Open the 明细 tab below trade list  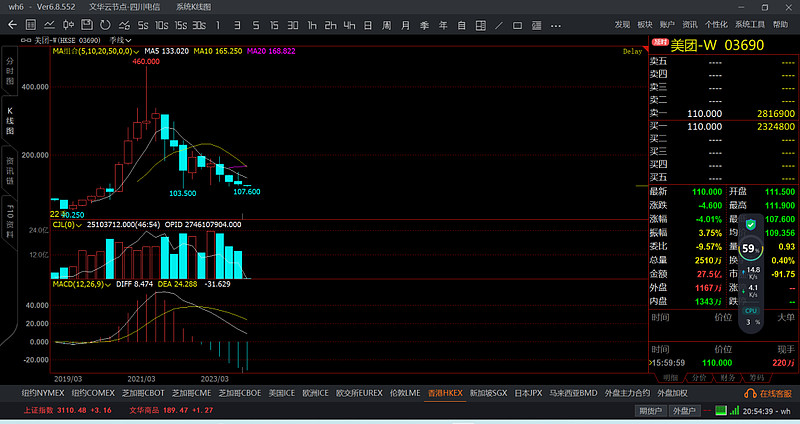pyautogui.click(x=670, y=378)
